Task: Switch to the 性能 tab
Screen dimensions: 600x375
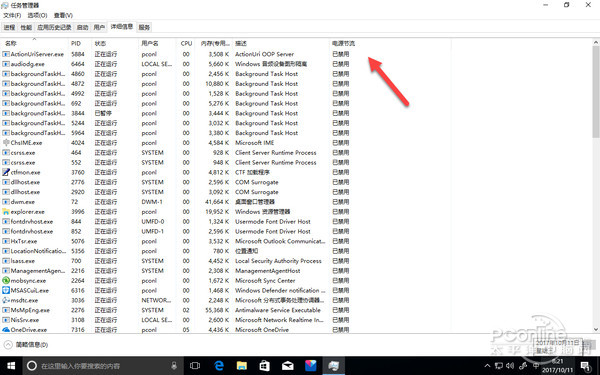Action: [x=26, y=27]
